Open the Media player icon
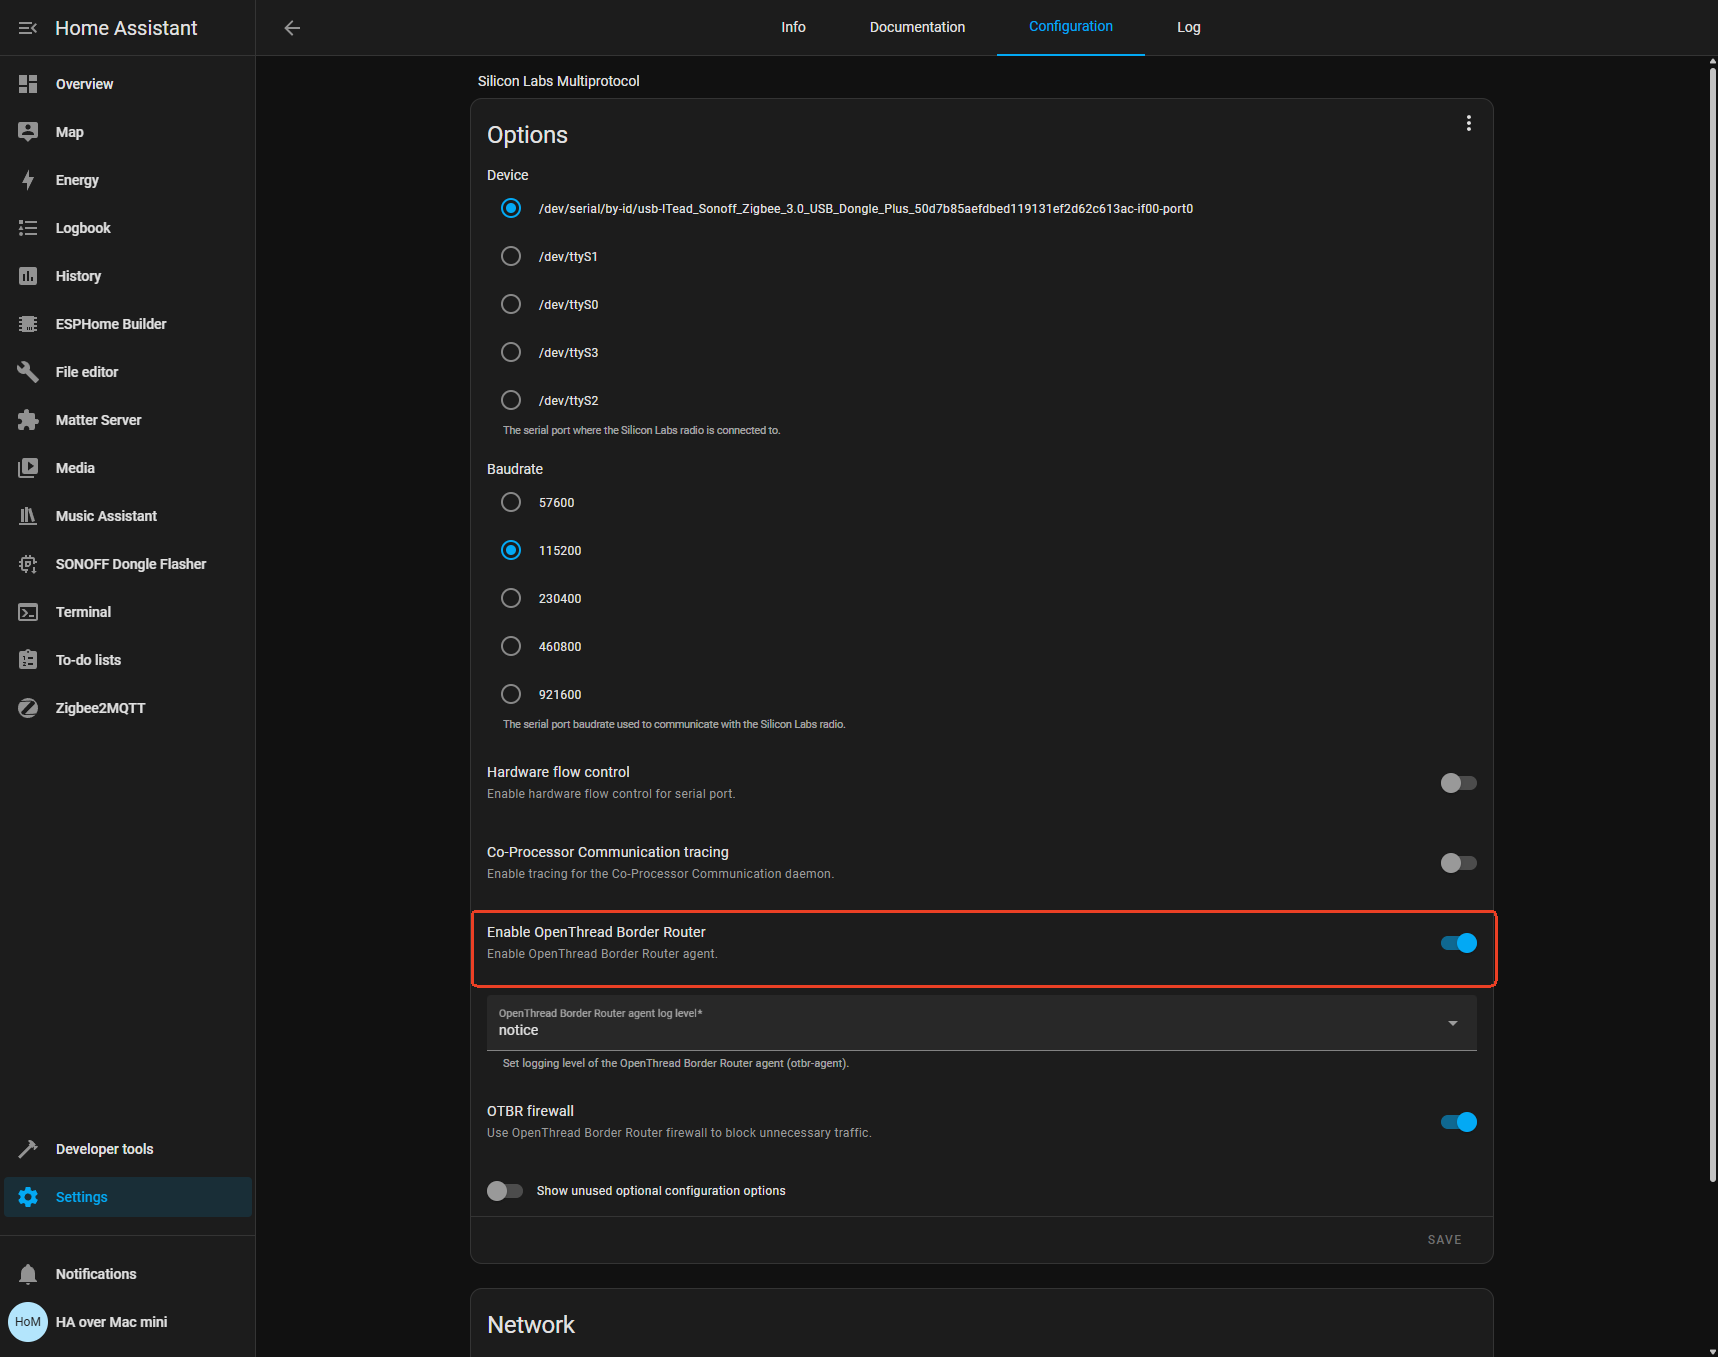 28,468
